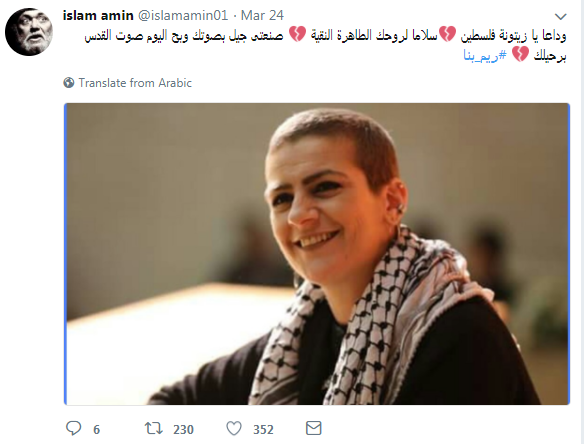Open the @islamamin01 handle
Image resolution: width=584 pixels, height=444 pixels.
pos(183,16)
